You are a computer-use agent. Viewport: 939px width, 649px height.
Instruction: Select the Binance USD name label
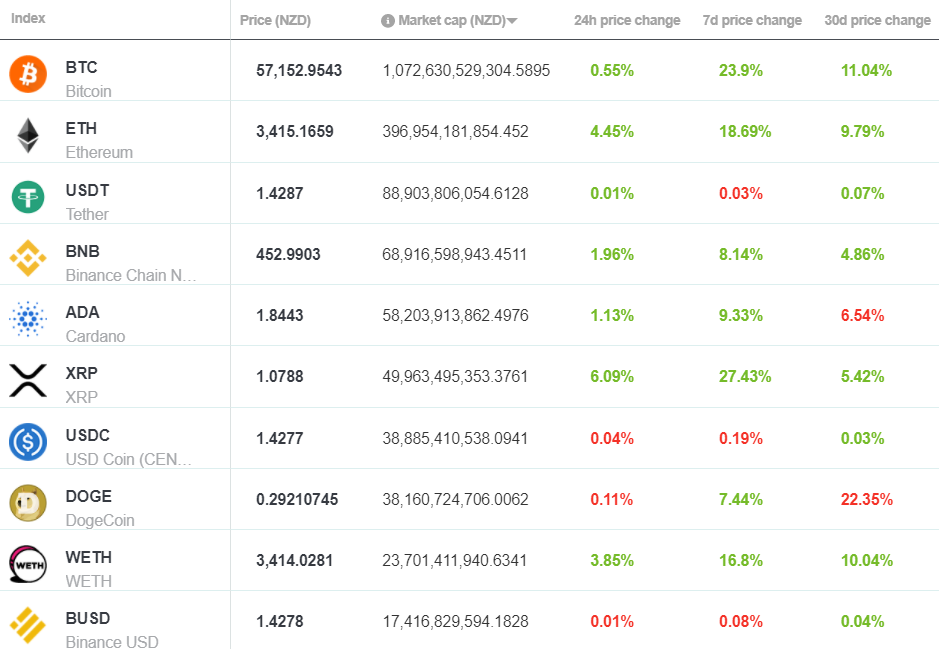[112, 641]
